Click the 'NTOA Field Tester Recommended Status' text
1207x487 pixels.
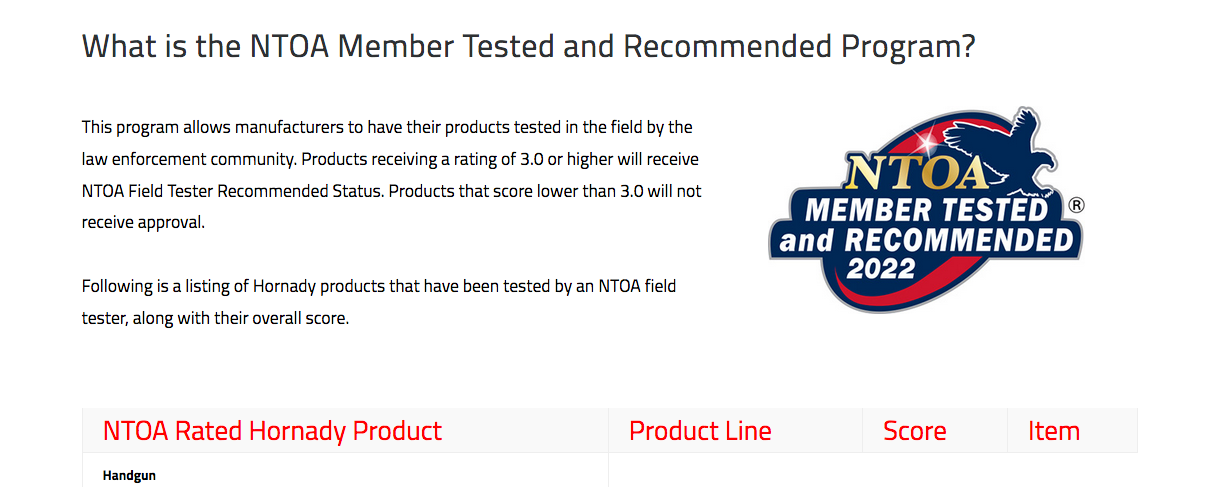point(231,191)
